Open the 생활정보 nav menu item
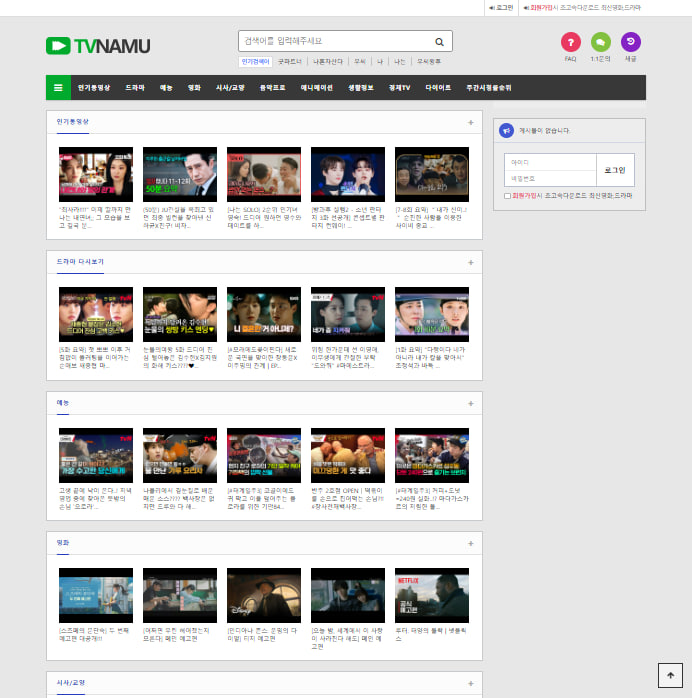This screenshot has height=698, width=692. (360, 88)
